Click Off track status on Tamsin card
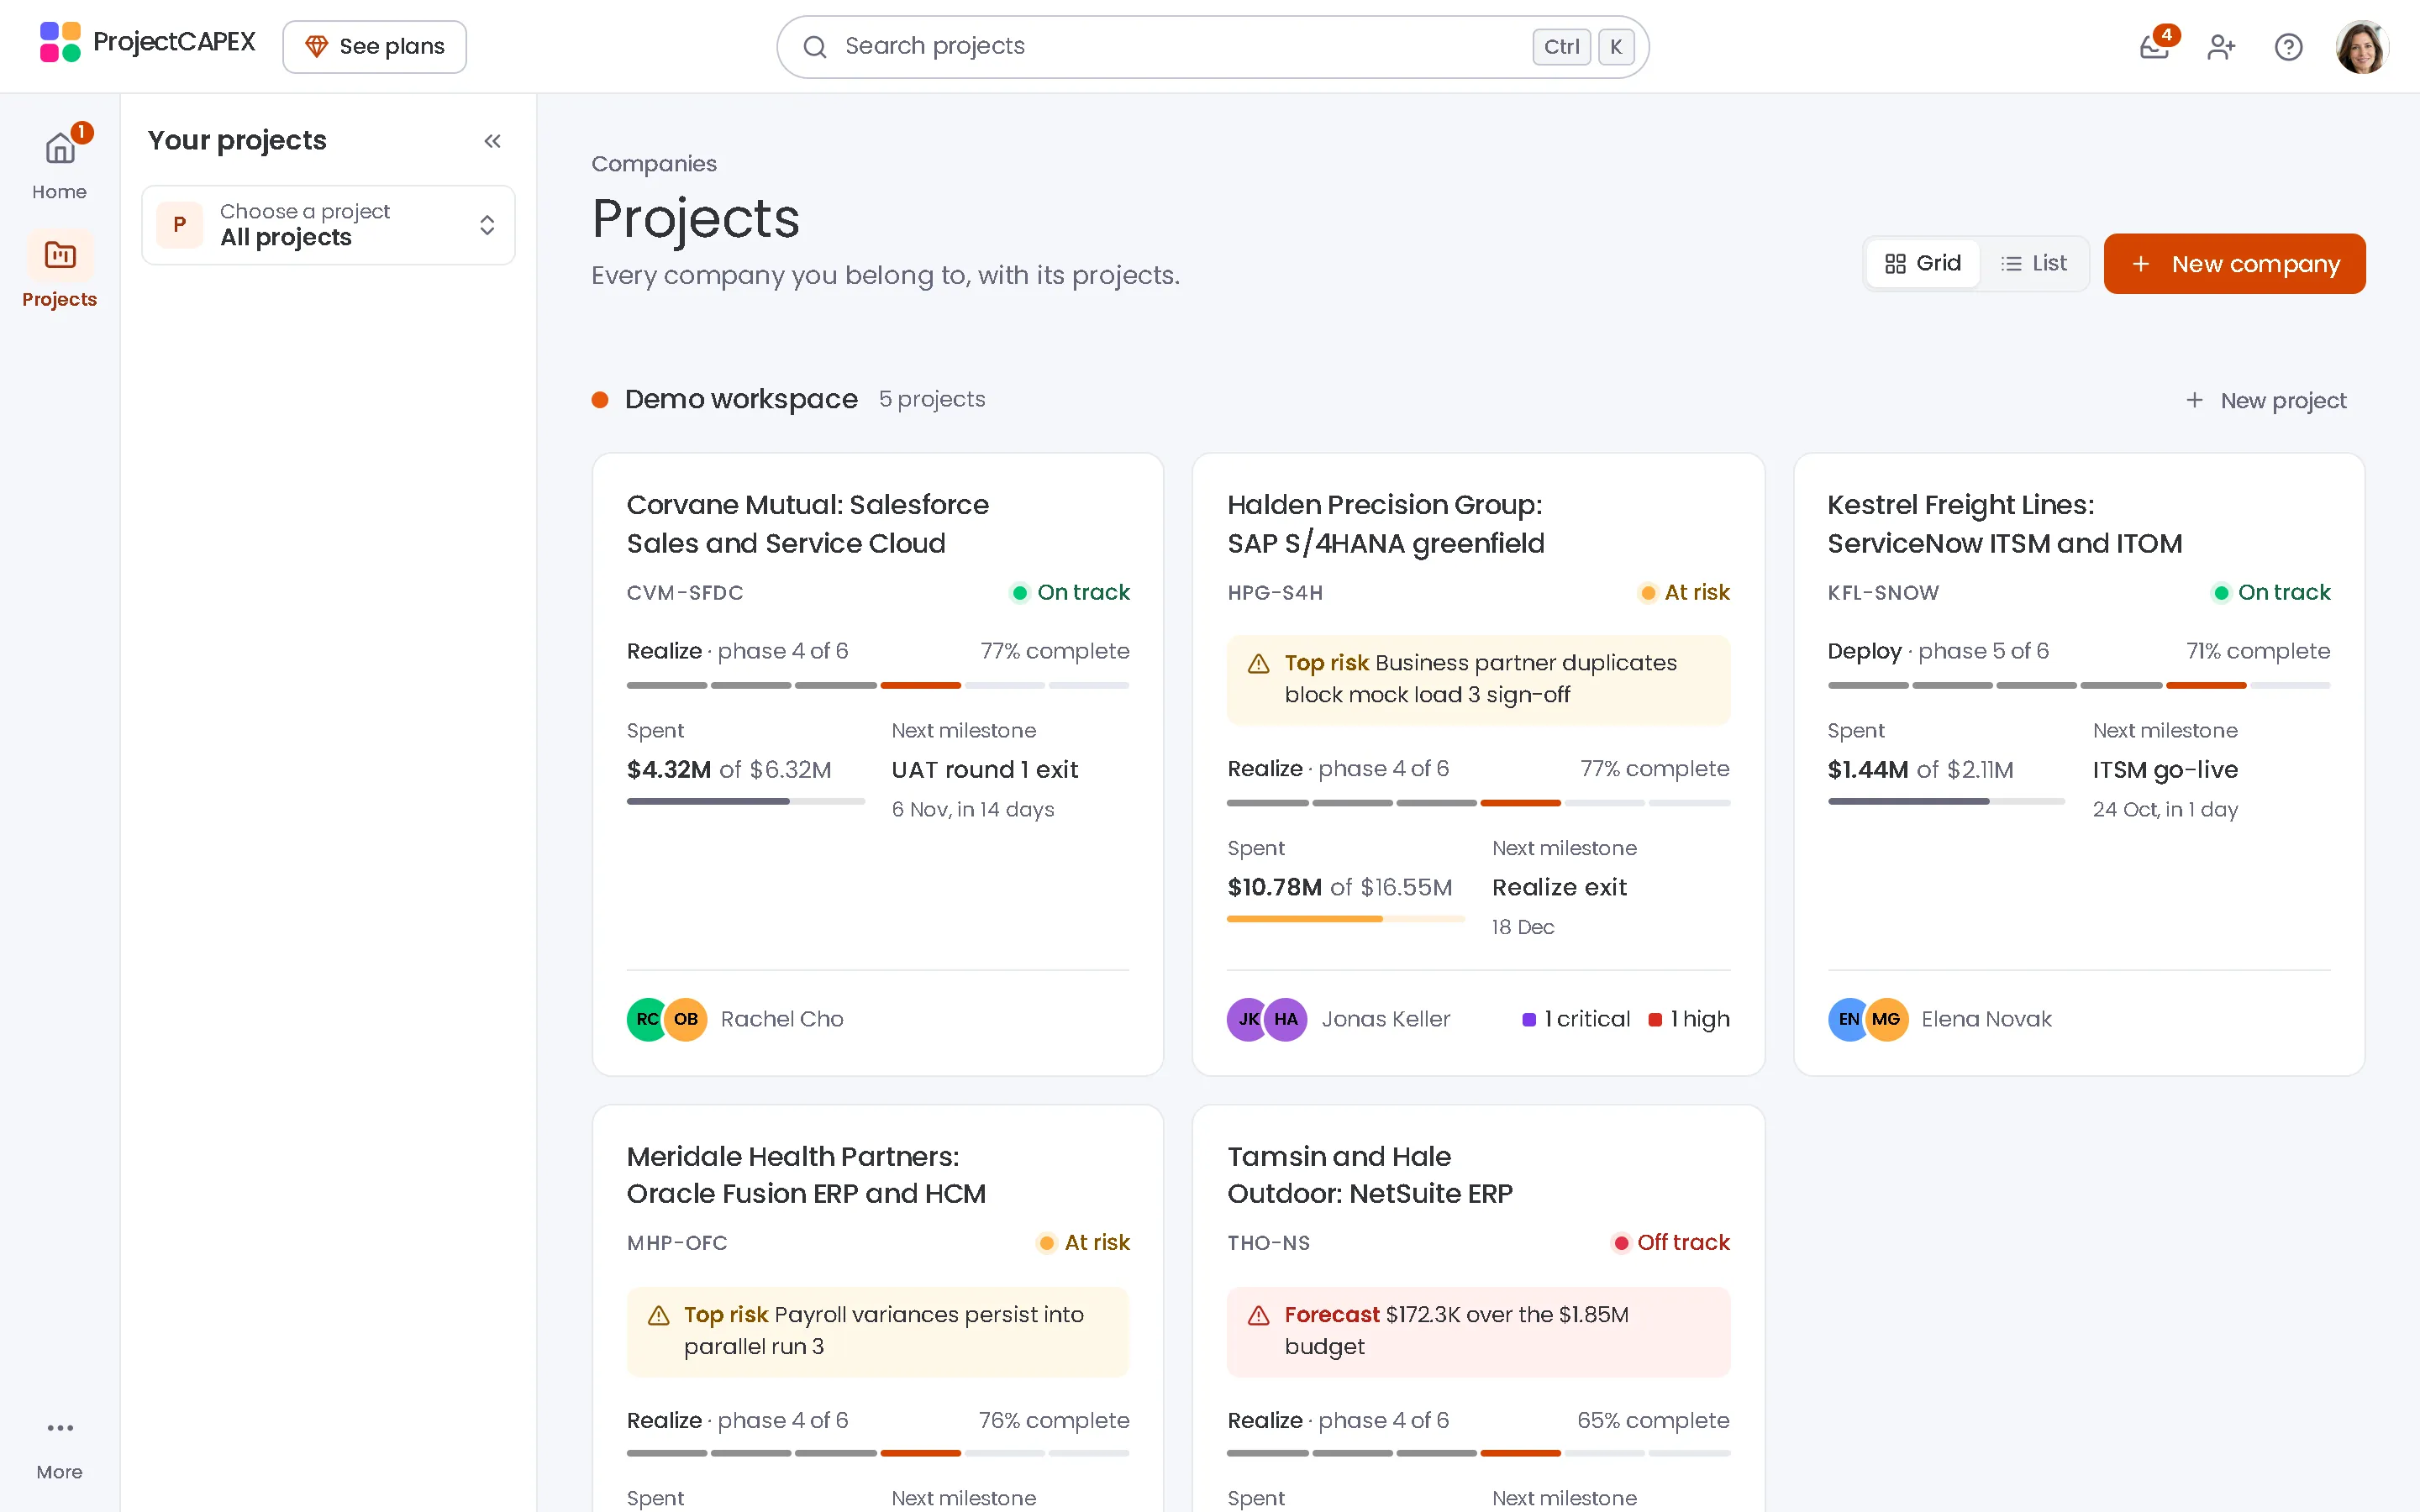2420x1512 pixels. coord(1671,1243)
